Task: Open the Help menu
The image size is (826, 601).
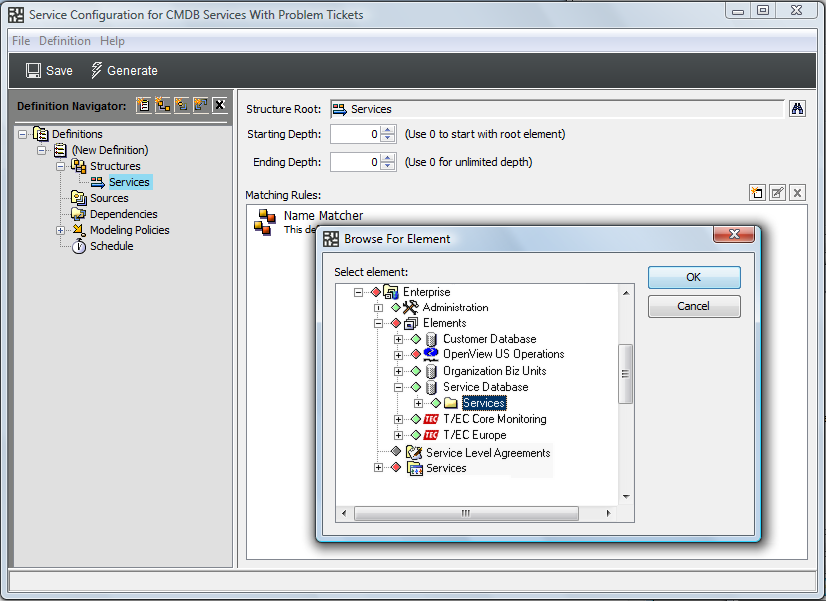Action: tap(112, 41)
